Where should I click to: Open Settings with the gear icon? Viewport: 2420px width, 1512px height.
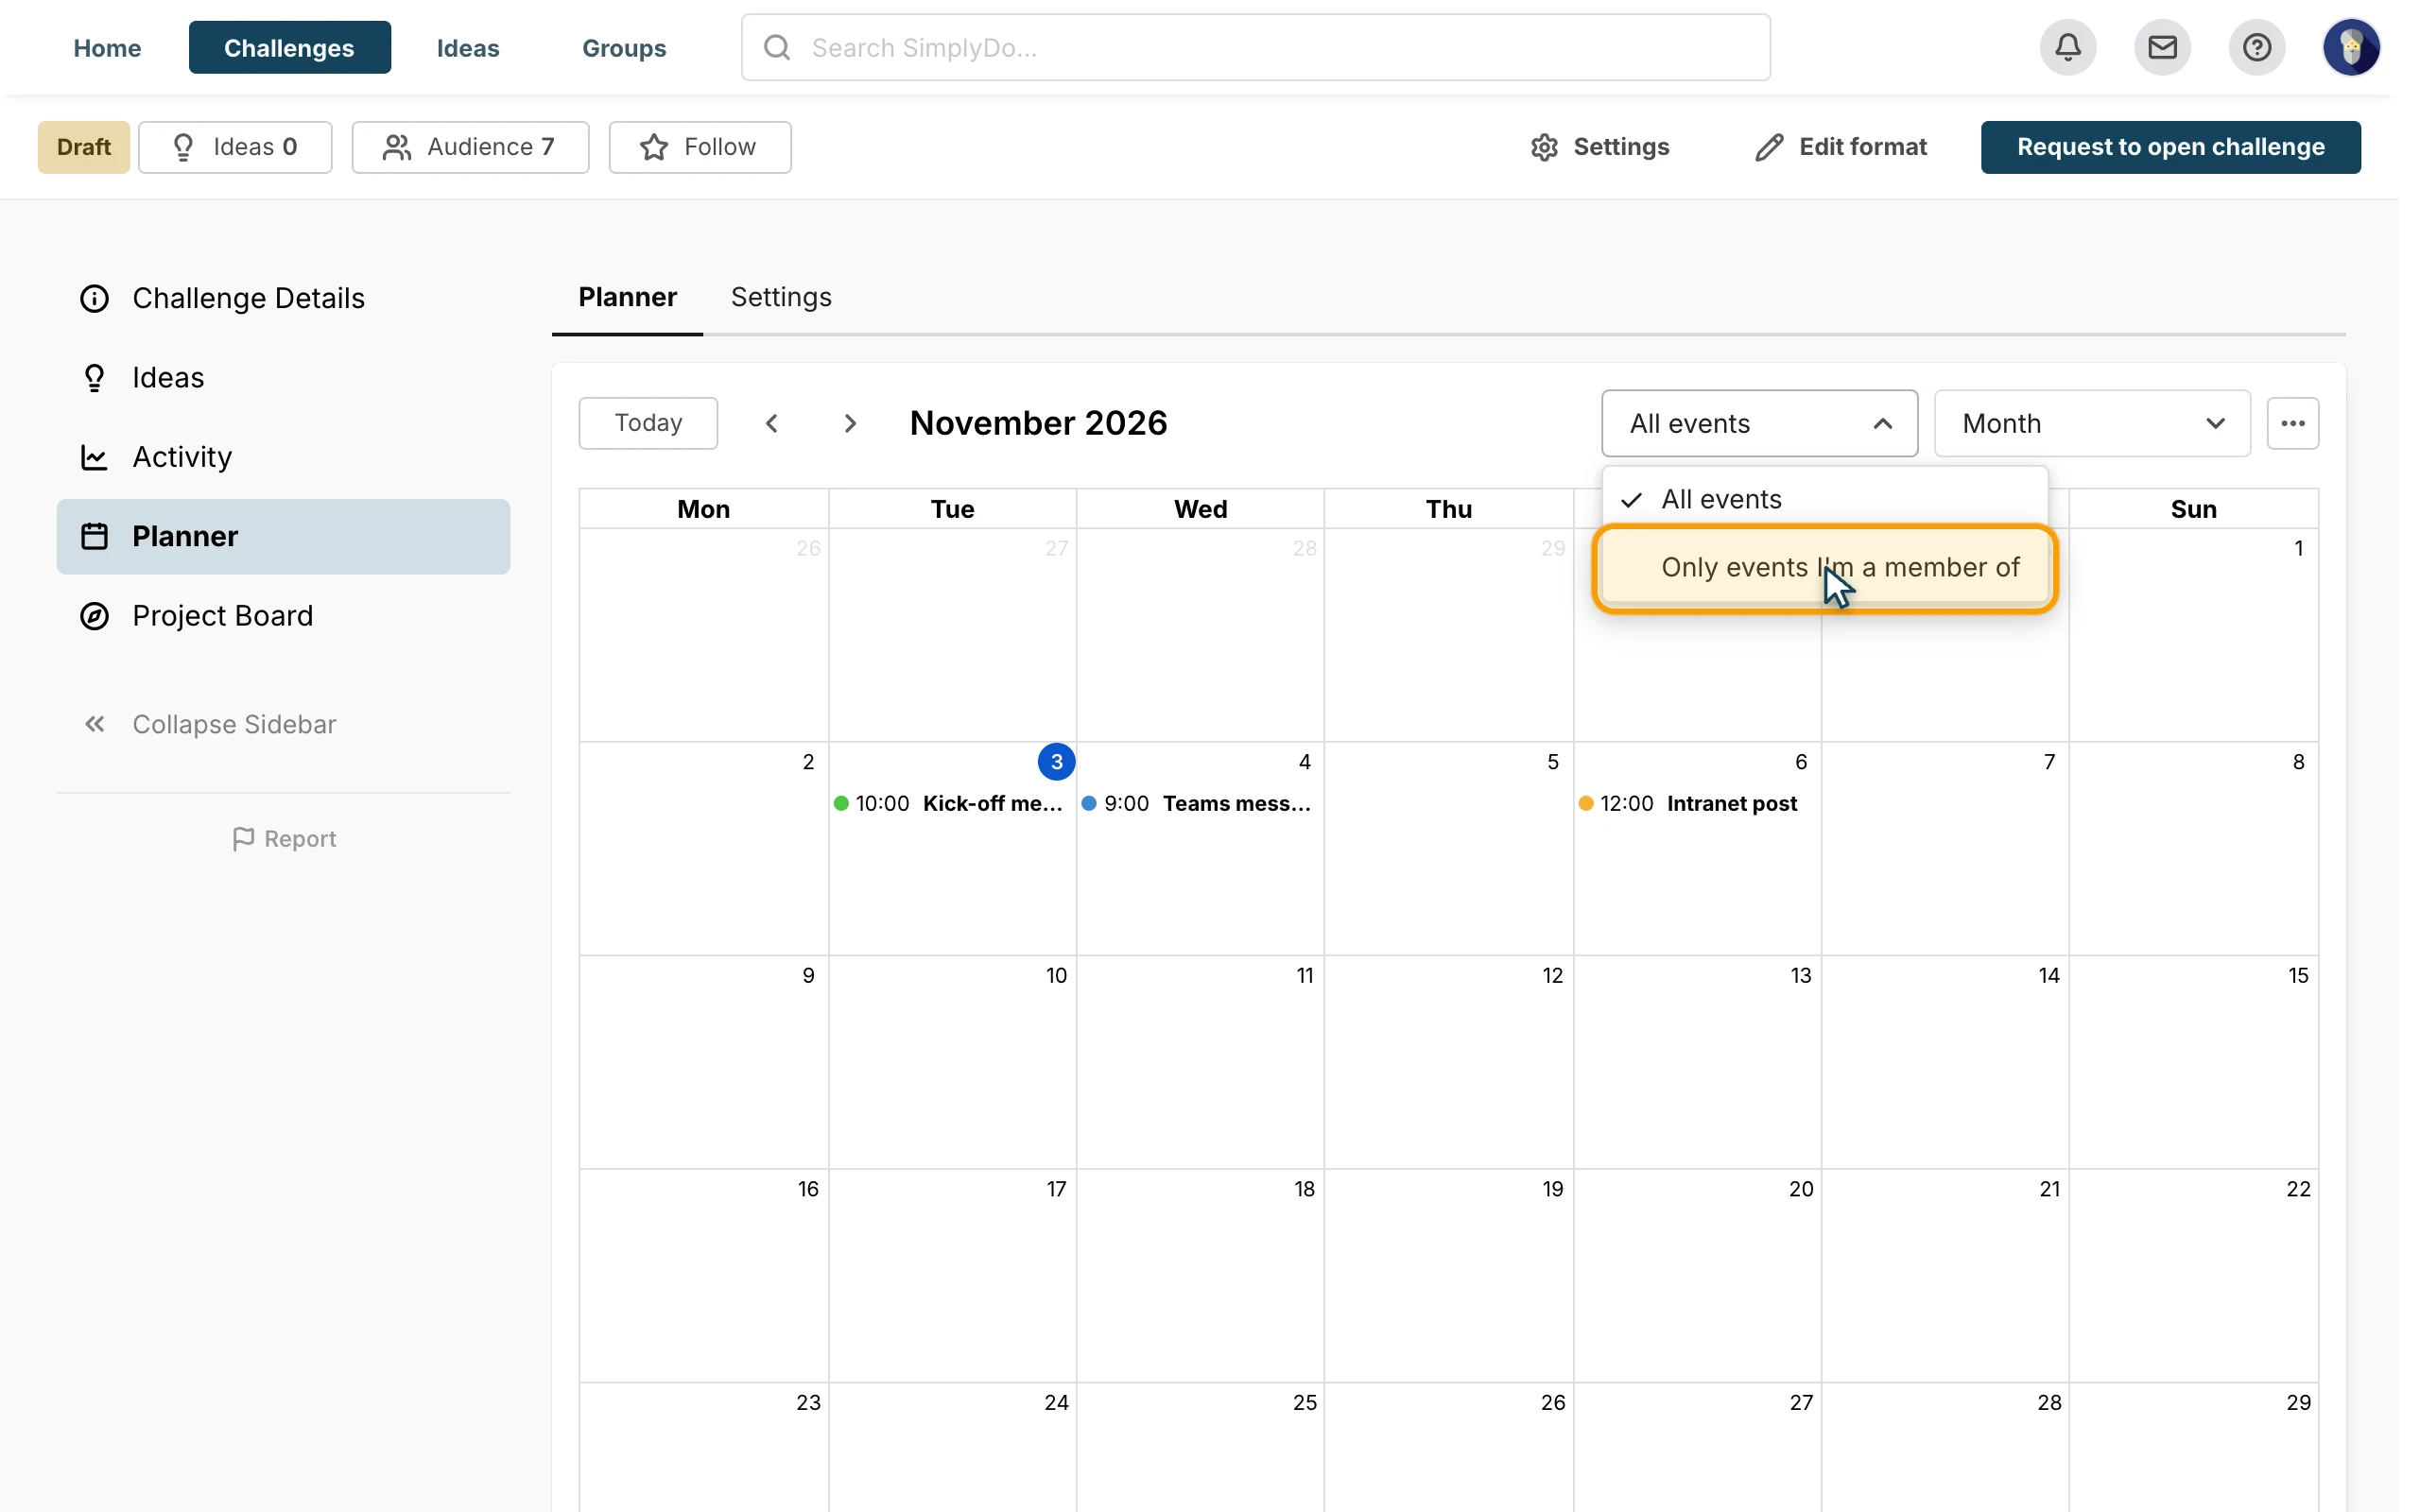(x=1599, y=147)
